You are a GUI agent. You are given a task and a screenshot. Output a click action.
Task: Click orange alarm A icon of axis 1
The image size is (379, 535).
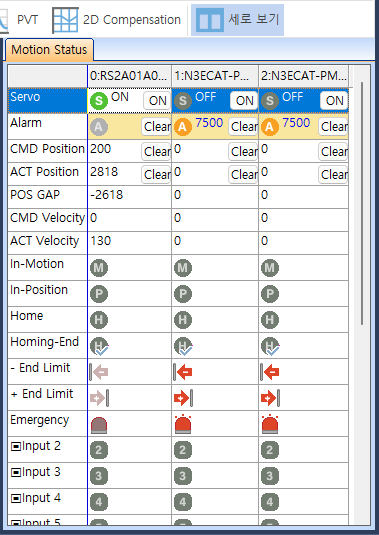tap(183, 127)
